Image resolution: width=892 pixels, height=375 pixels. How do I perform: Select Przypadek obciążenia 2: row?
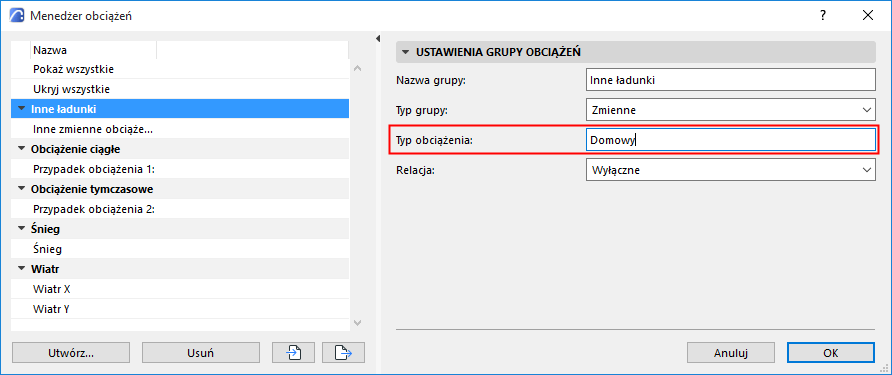(x=180, y=209)
